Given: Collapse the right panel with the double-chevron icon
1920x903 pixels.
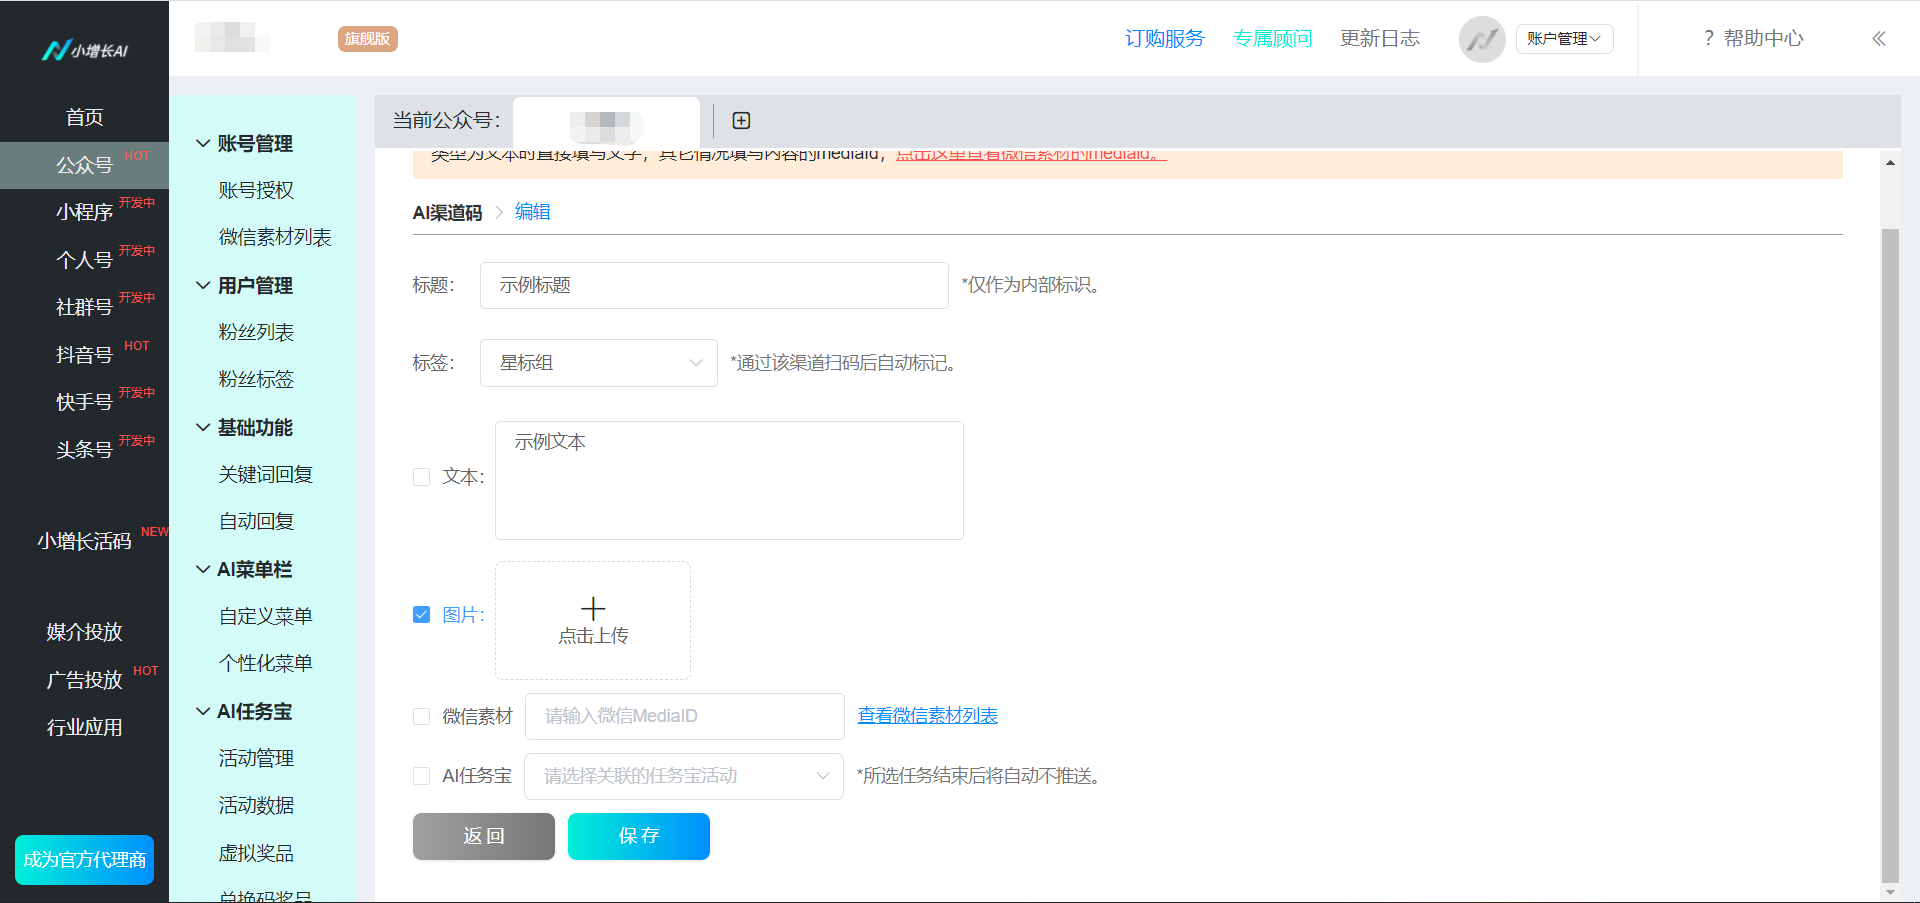Looking at the screenshot, I should click(x=1879, y=39).
